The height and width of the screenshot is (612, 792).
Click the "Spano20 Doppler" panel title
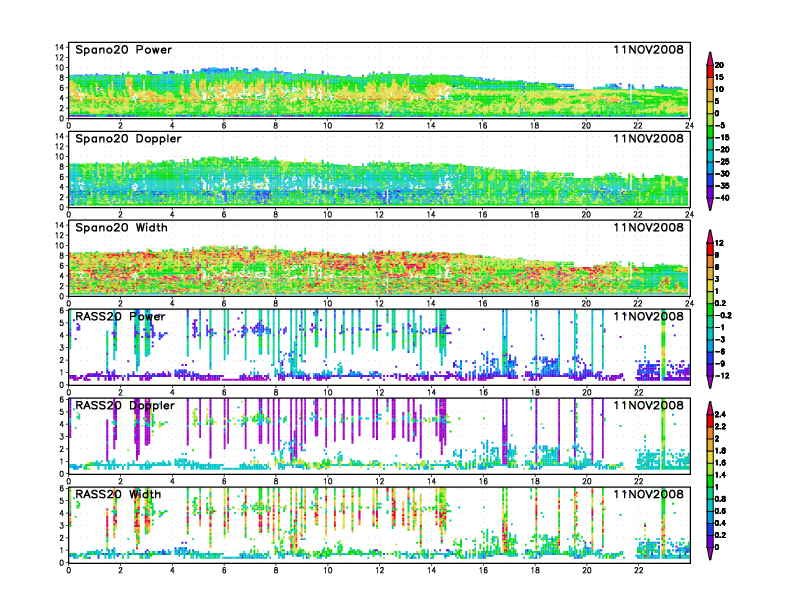pos(128,139)
